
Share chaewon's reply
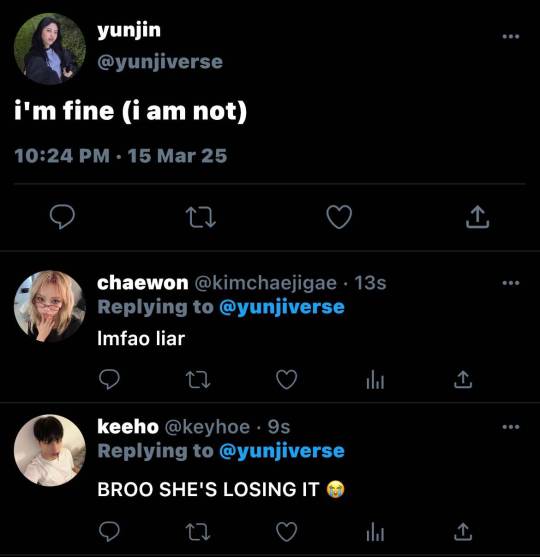coord(463,379)
